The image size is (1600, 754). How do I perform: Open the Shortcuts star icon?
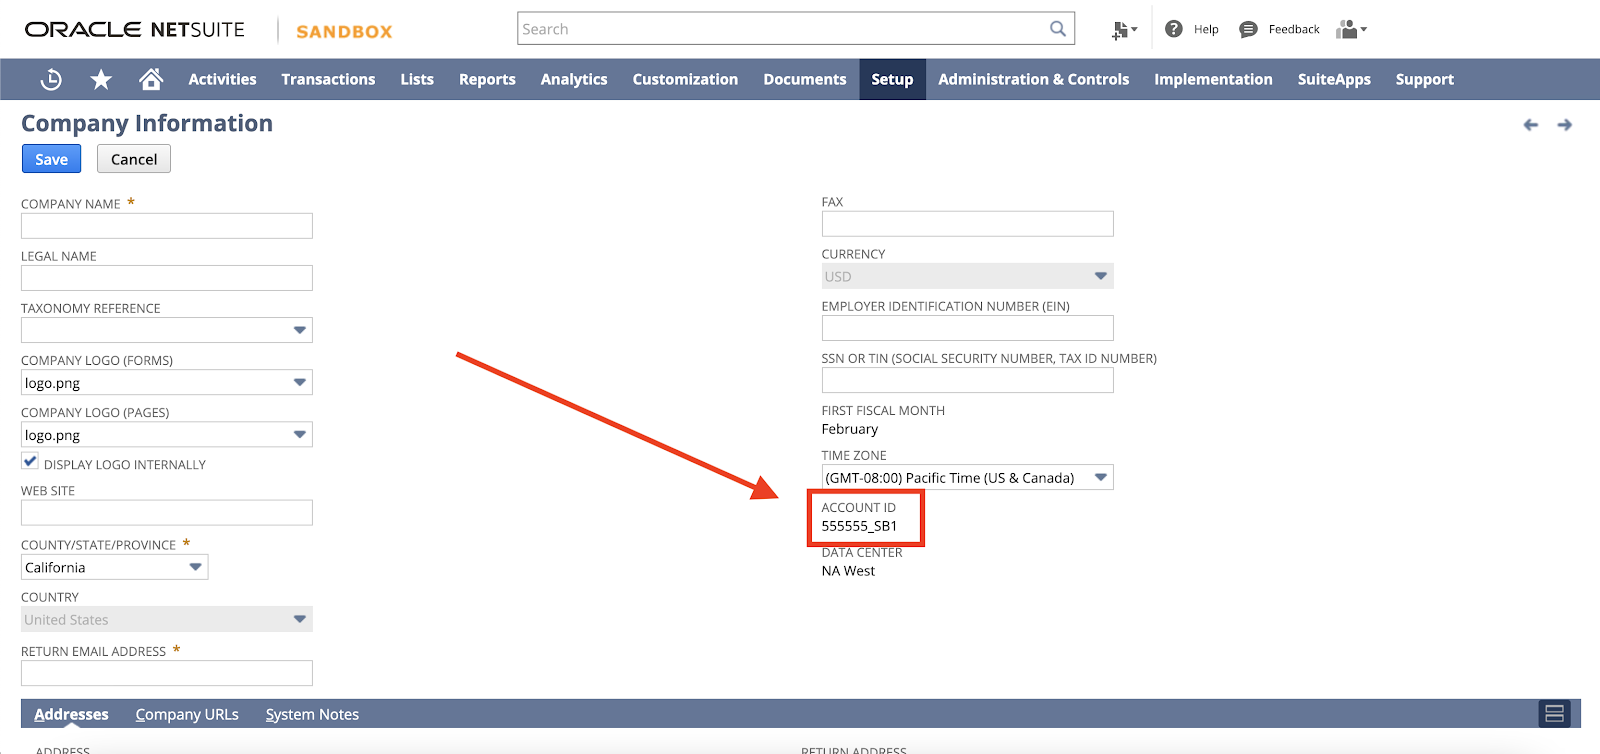[101, 79]
